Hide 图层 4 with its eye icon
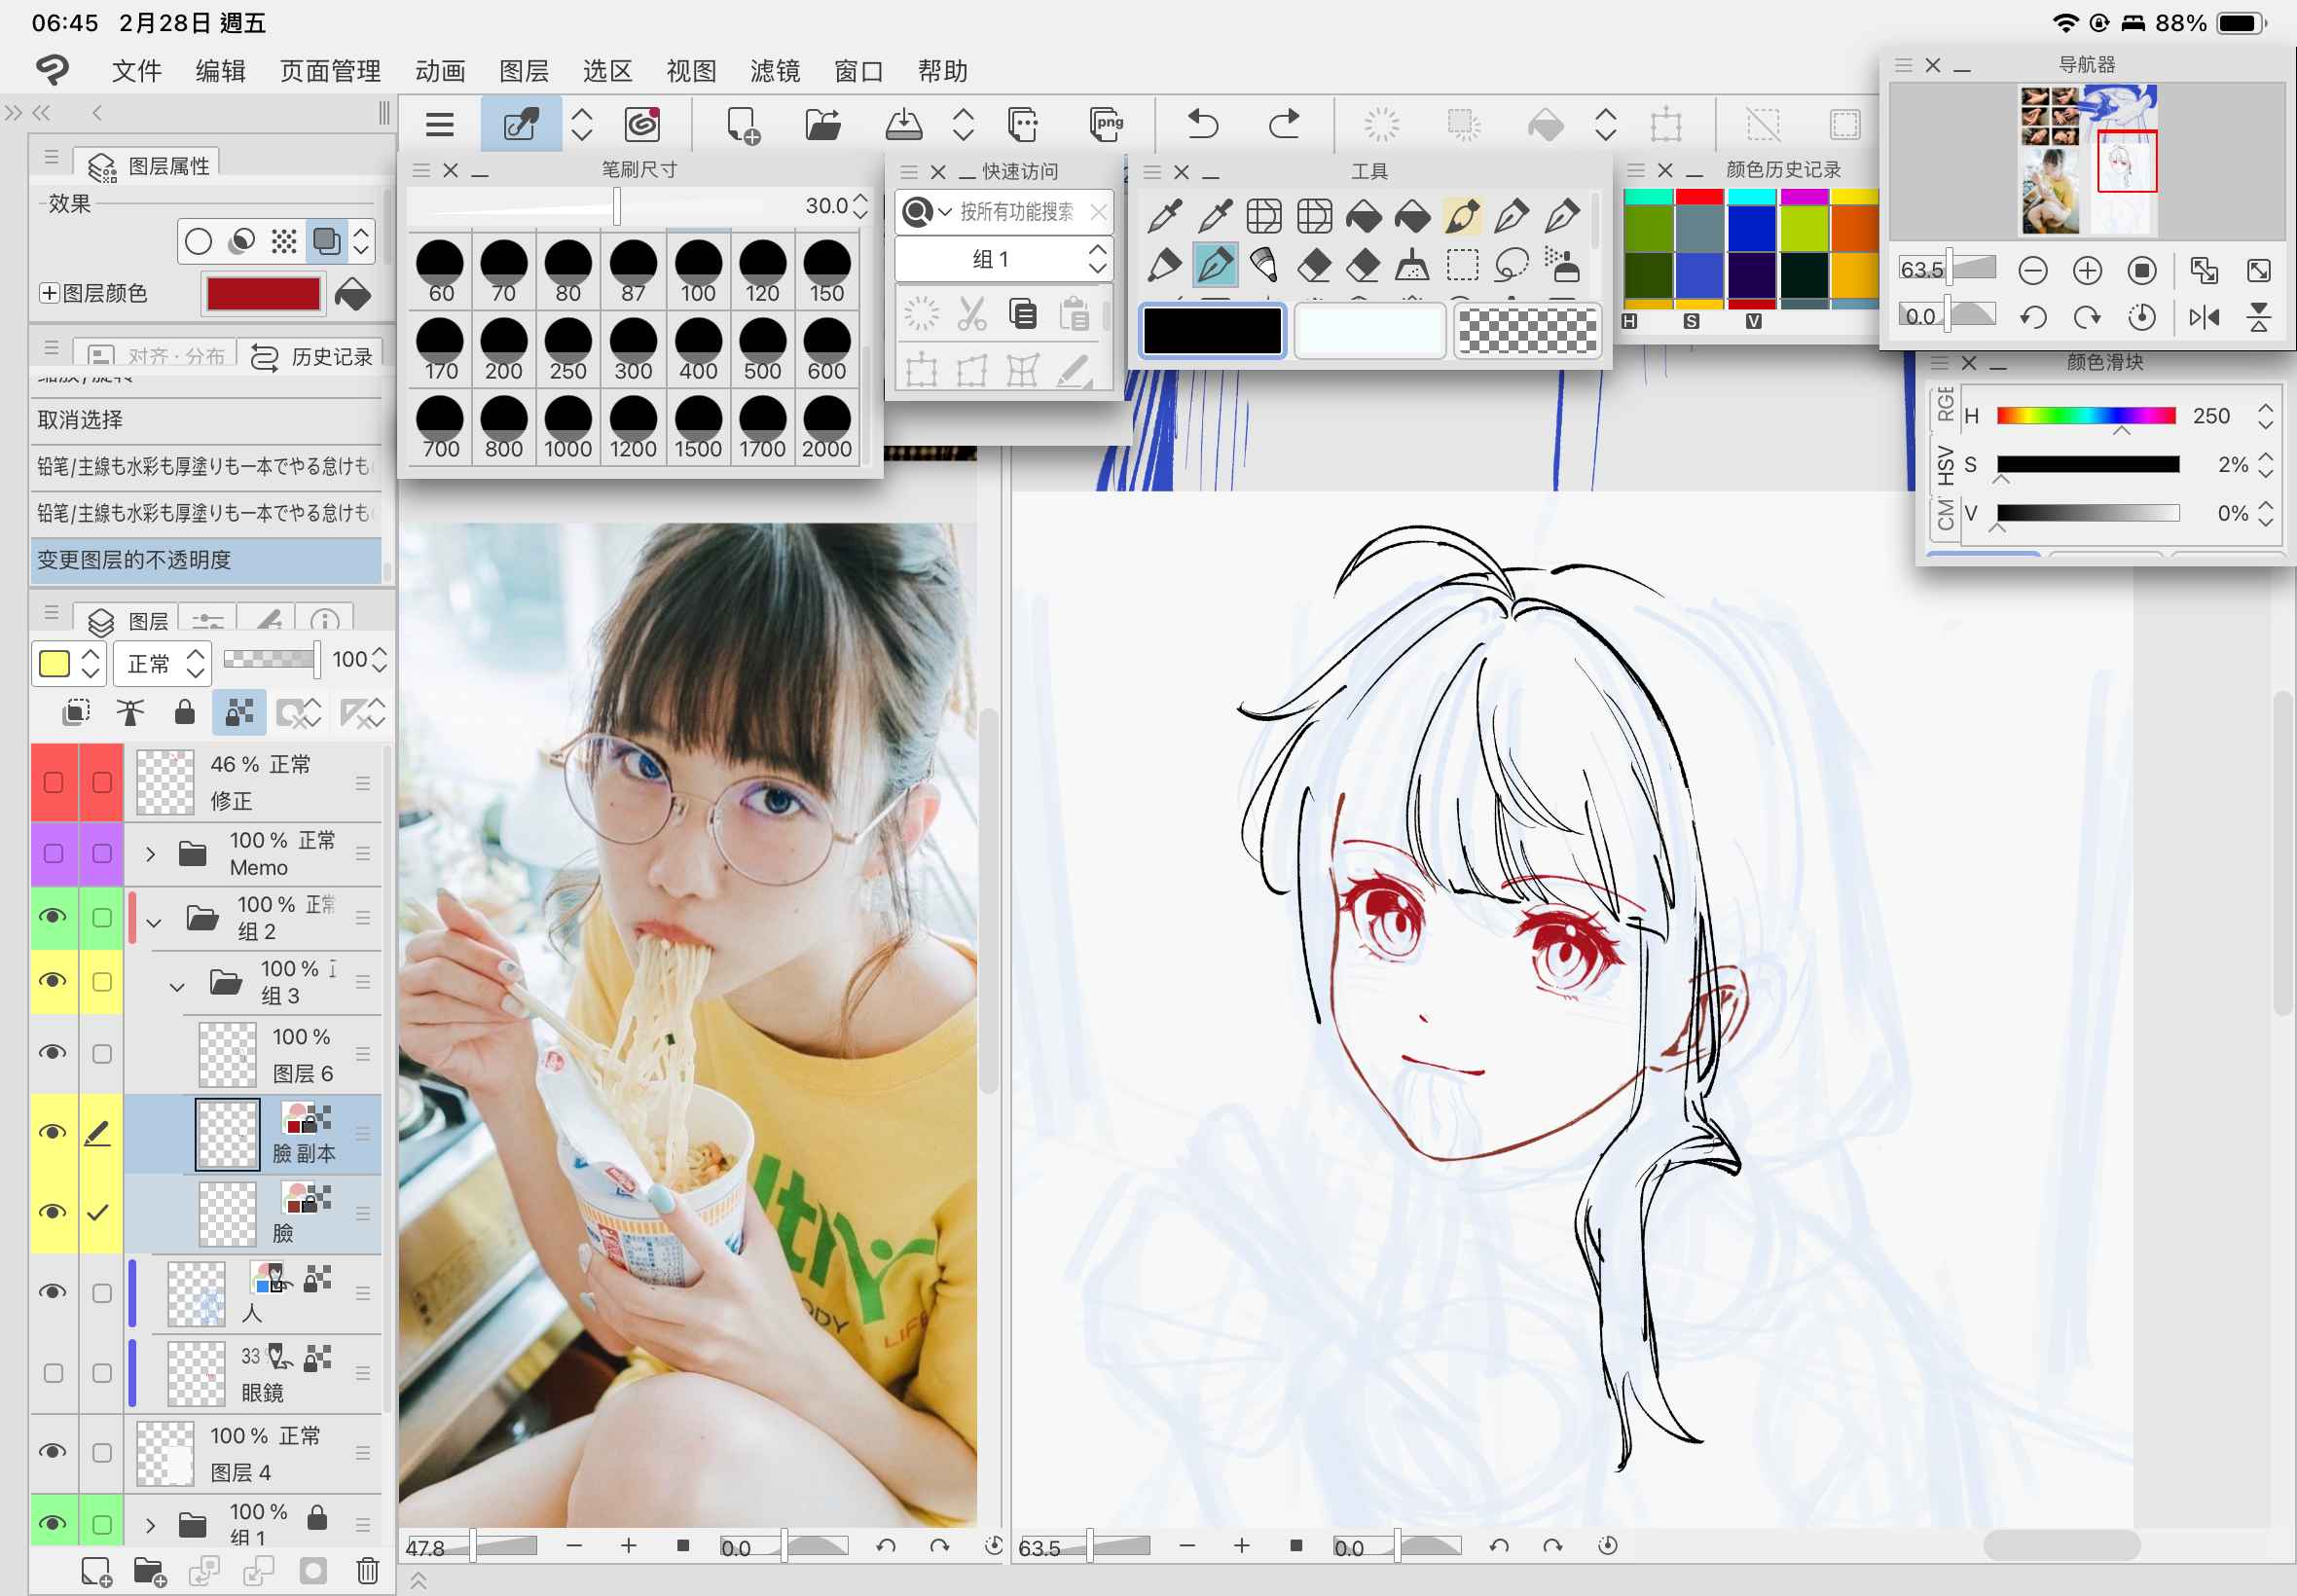 tap(54, 1452)
